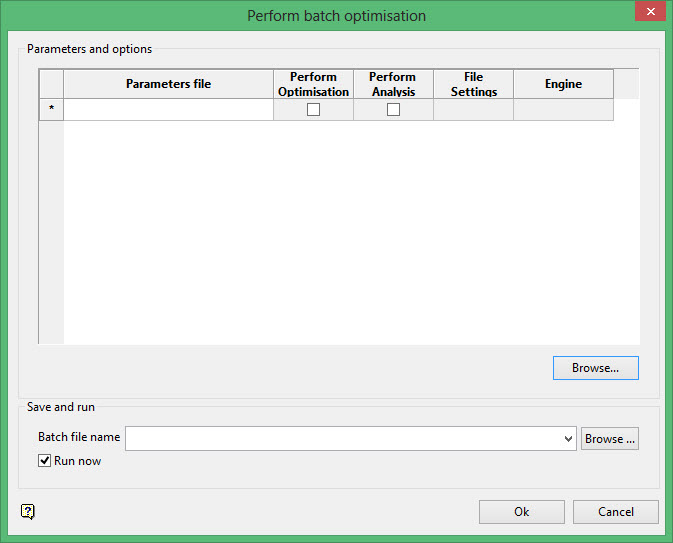The height and width of the screenshot is (543, 673).
Task: Select the Perform Analysis column header
Action: coord(393,84)
